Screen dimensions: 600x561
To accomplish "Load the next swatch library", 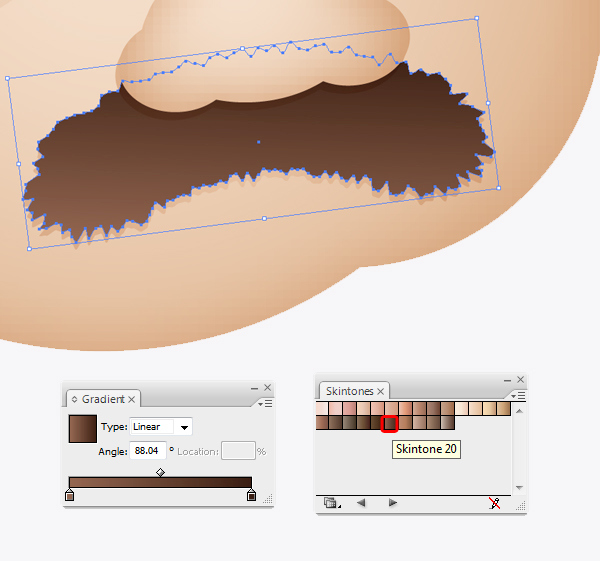I will click(393, 502).
